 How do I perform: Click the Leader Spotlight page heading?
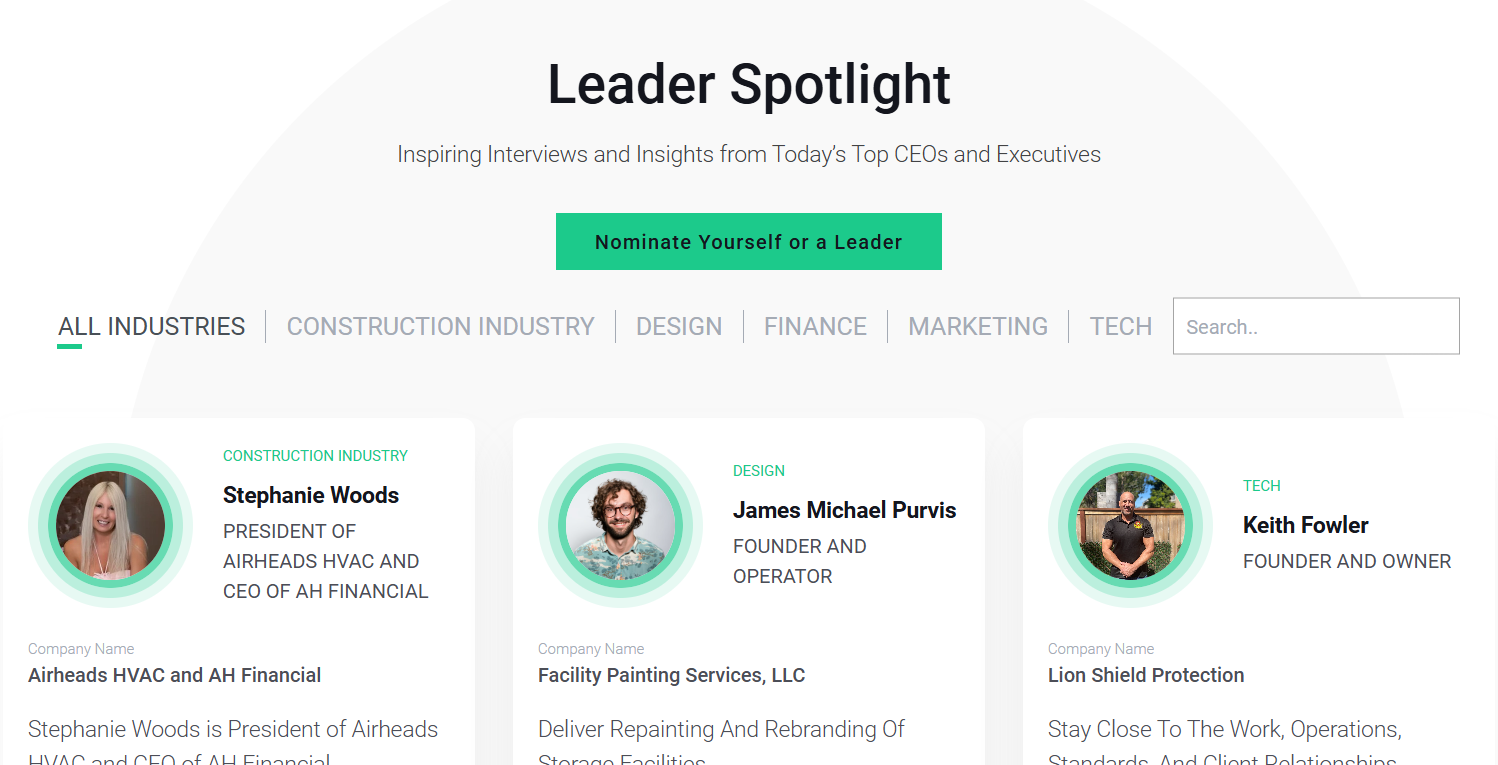click(748, 84)
